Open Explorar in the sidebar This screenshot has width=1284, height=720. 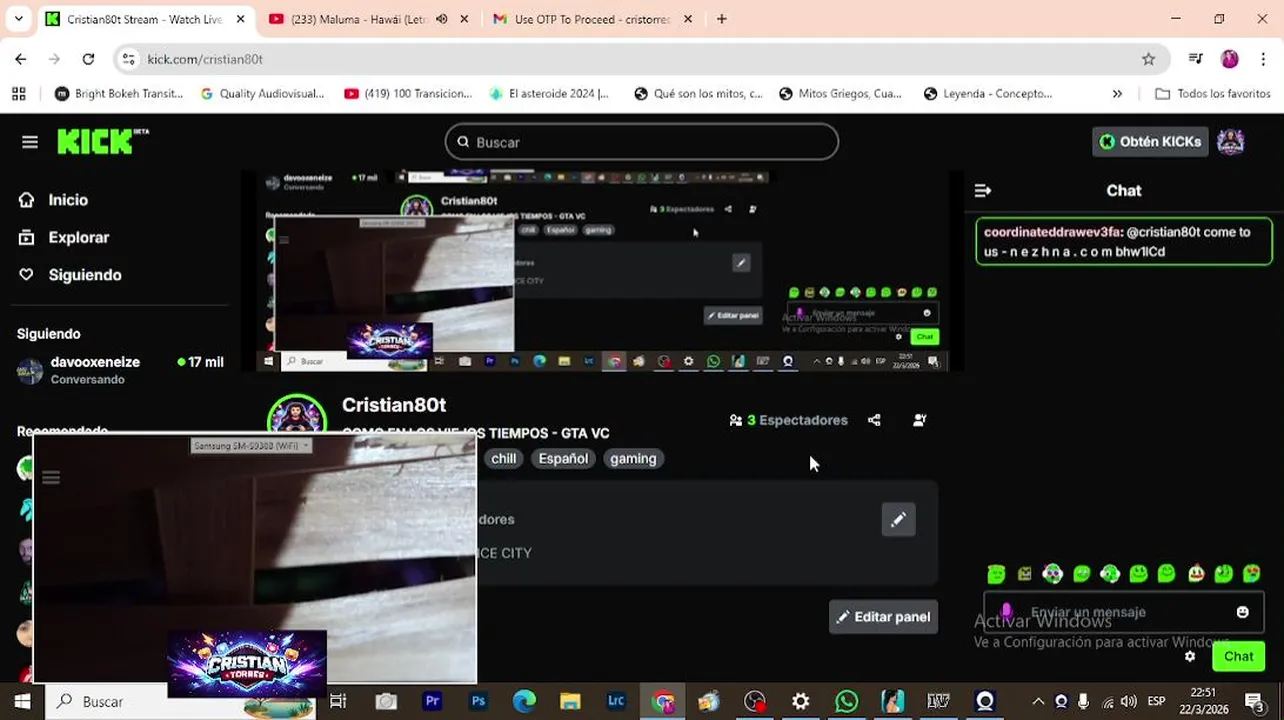click(64, 237)
